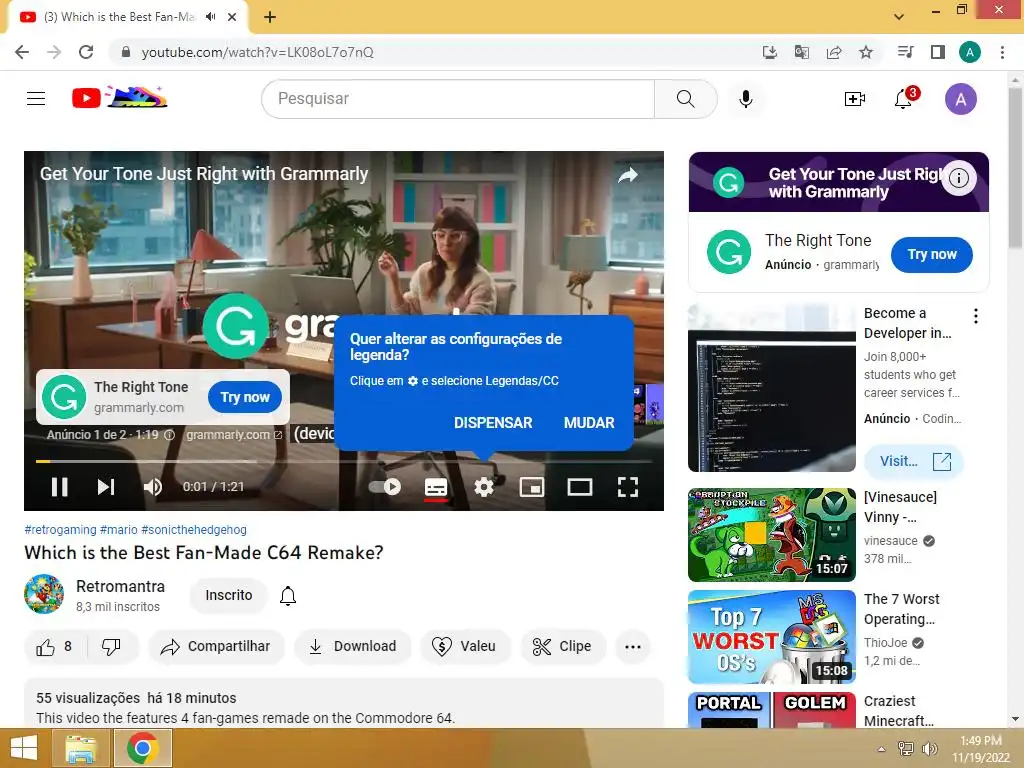The image size is (1024, 768).
Task: Open ad info circle on Grammarly banner
Action: [x=959, y=178]
